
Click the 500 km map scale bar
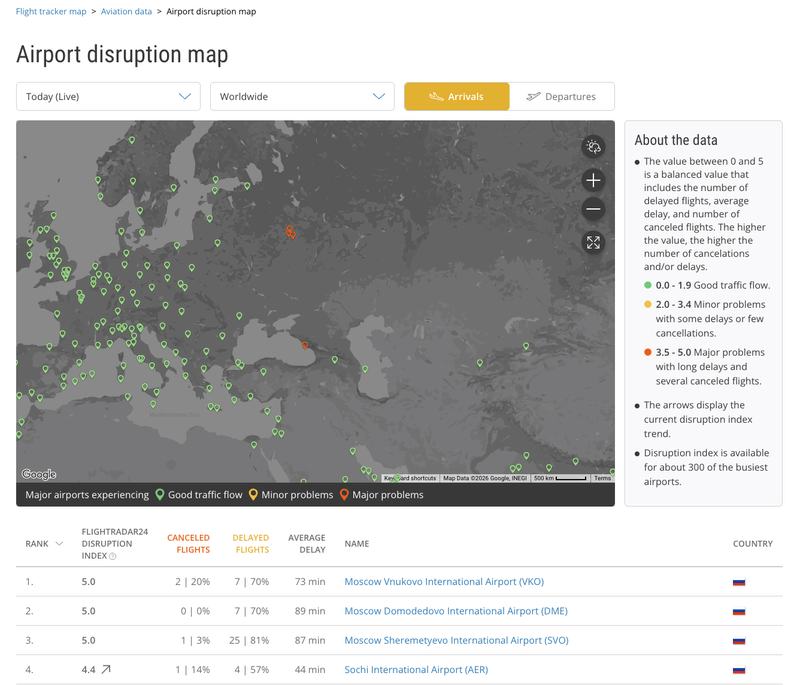pyautogui.click(x=560, y=478)
